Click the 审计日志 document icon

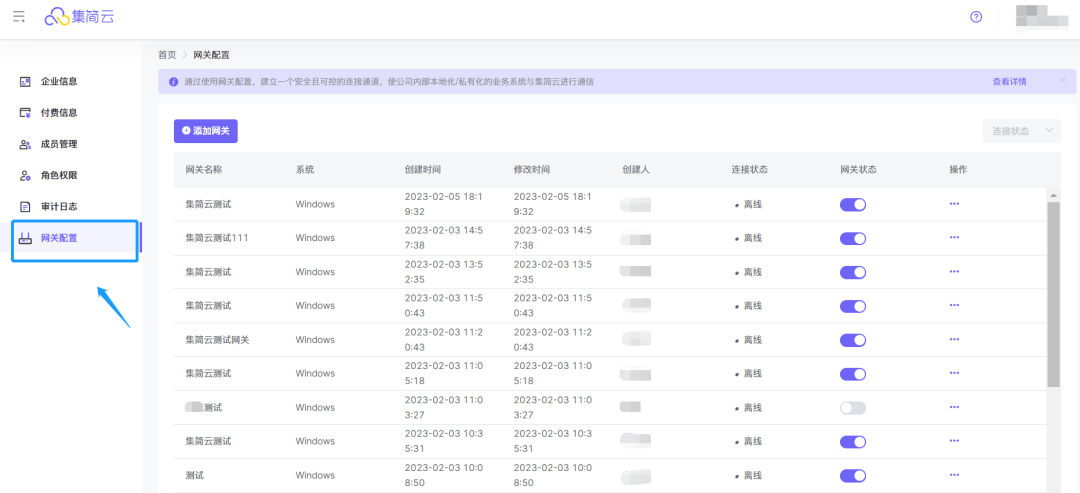[x=26, y=207]
